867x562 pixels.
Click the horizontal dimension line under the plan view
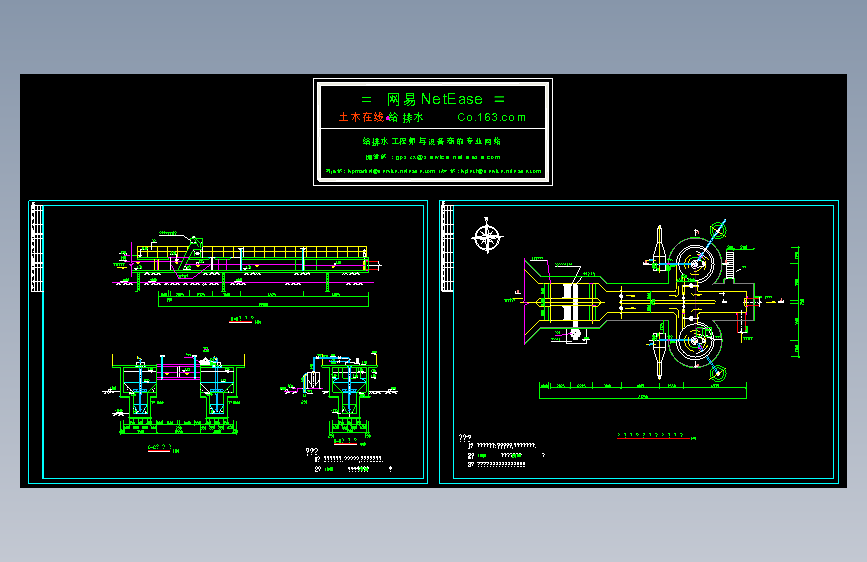coord(643,390)
